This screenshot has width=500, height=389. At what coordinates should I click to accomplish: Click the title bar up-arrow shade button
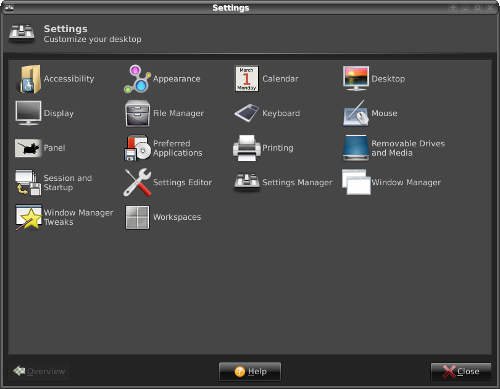coord(453,8)
